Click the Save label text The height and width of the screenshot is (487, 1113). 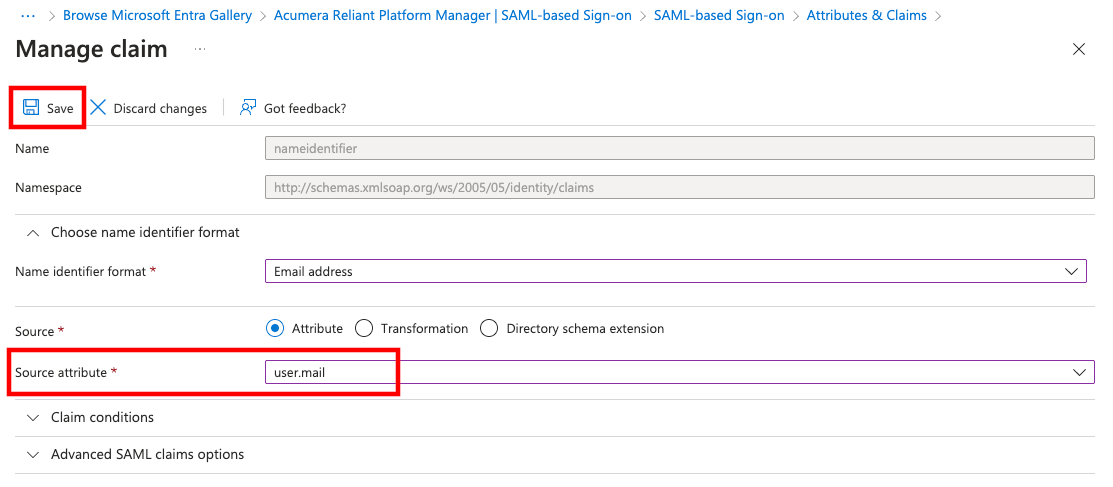tap(60, 108)
